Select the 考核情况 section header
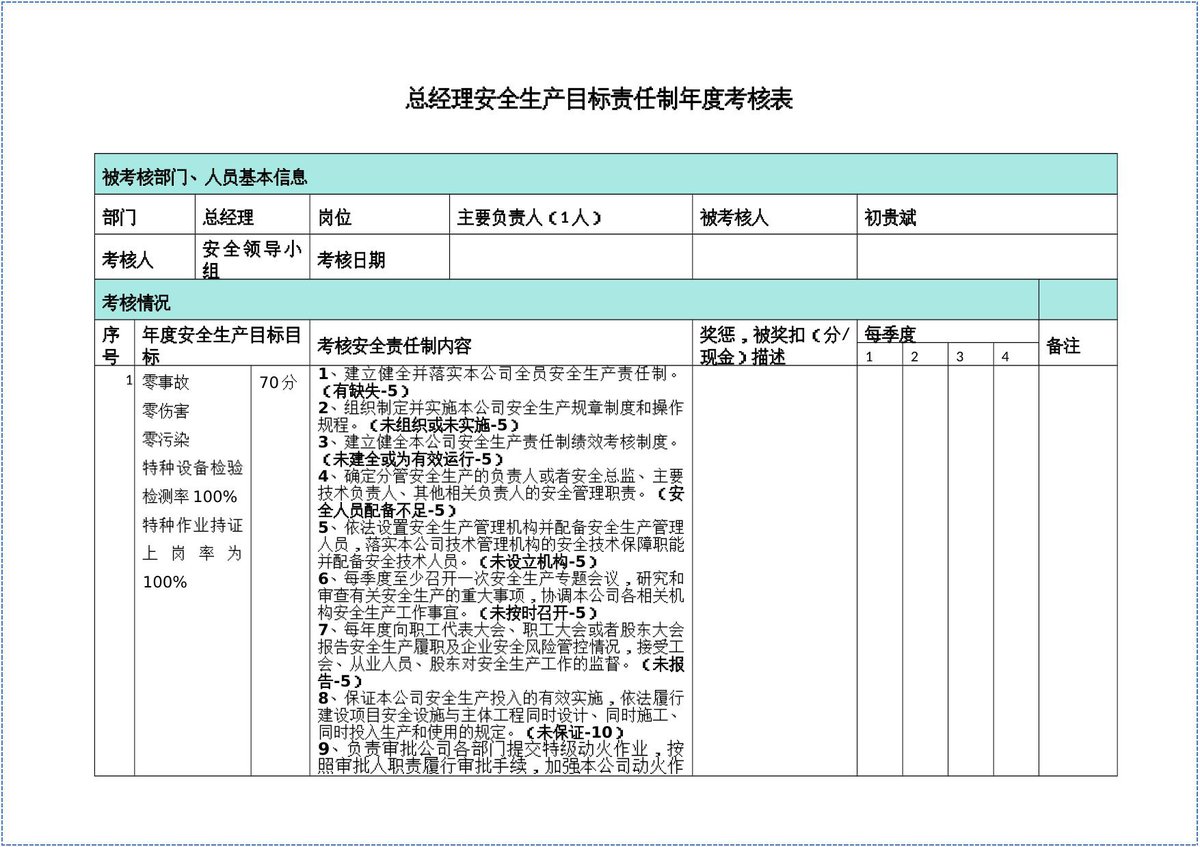This screenshot has height=847, width=1200. pos(567,300)
